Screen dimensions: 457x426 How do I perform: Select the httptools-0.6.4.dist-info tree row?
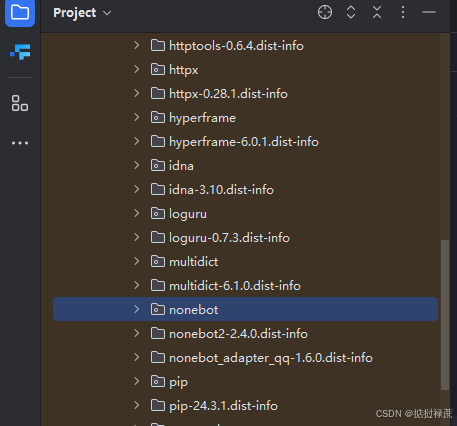coord(245,45)
